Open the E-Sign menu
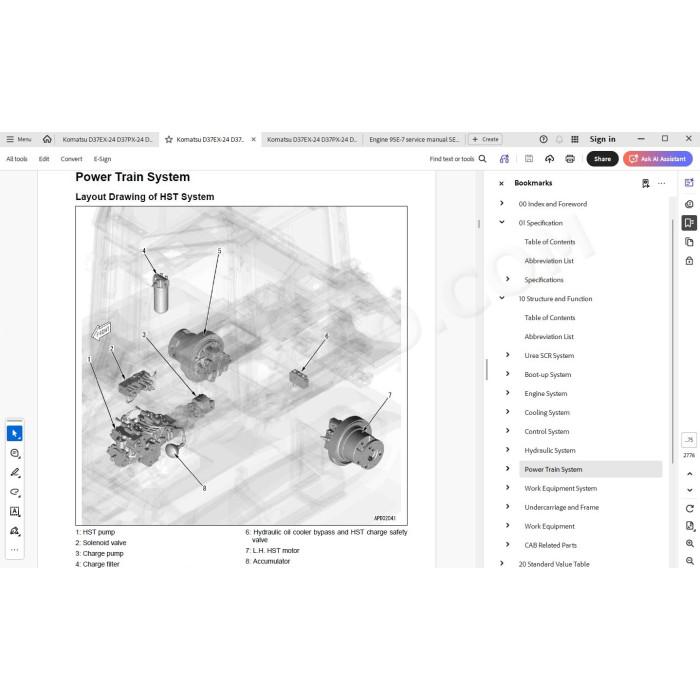Image resolution: width=700 pixels, height=700 pixels. click(102, 159)
